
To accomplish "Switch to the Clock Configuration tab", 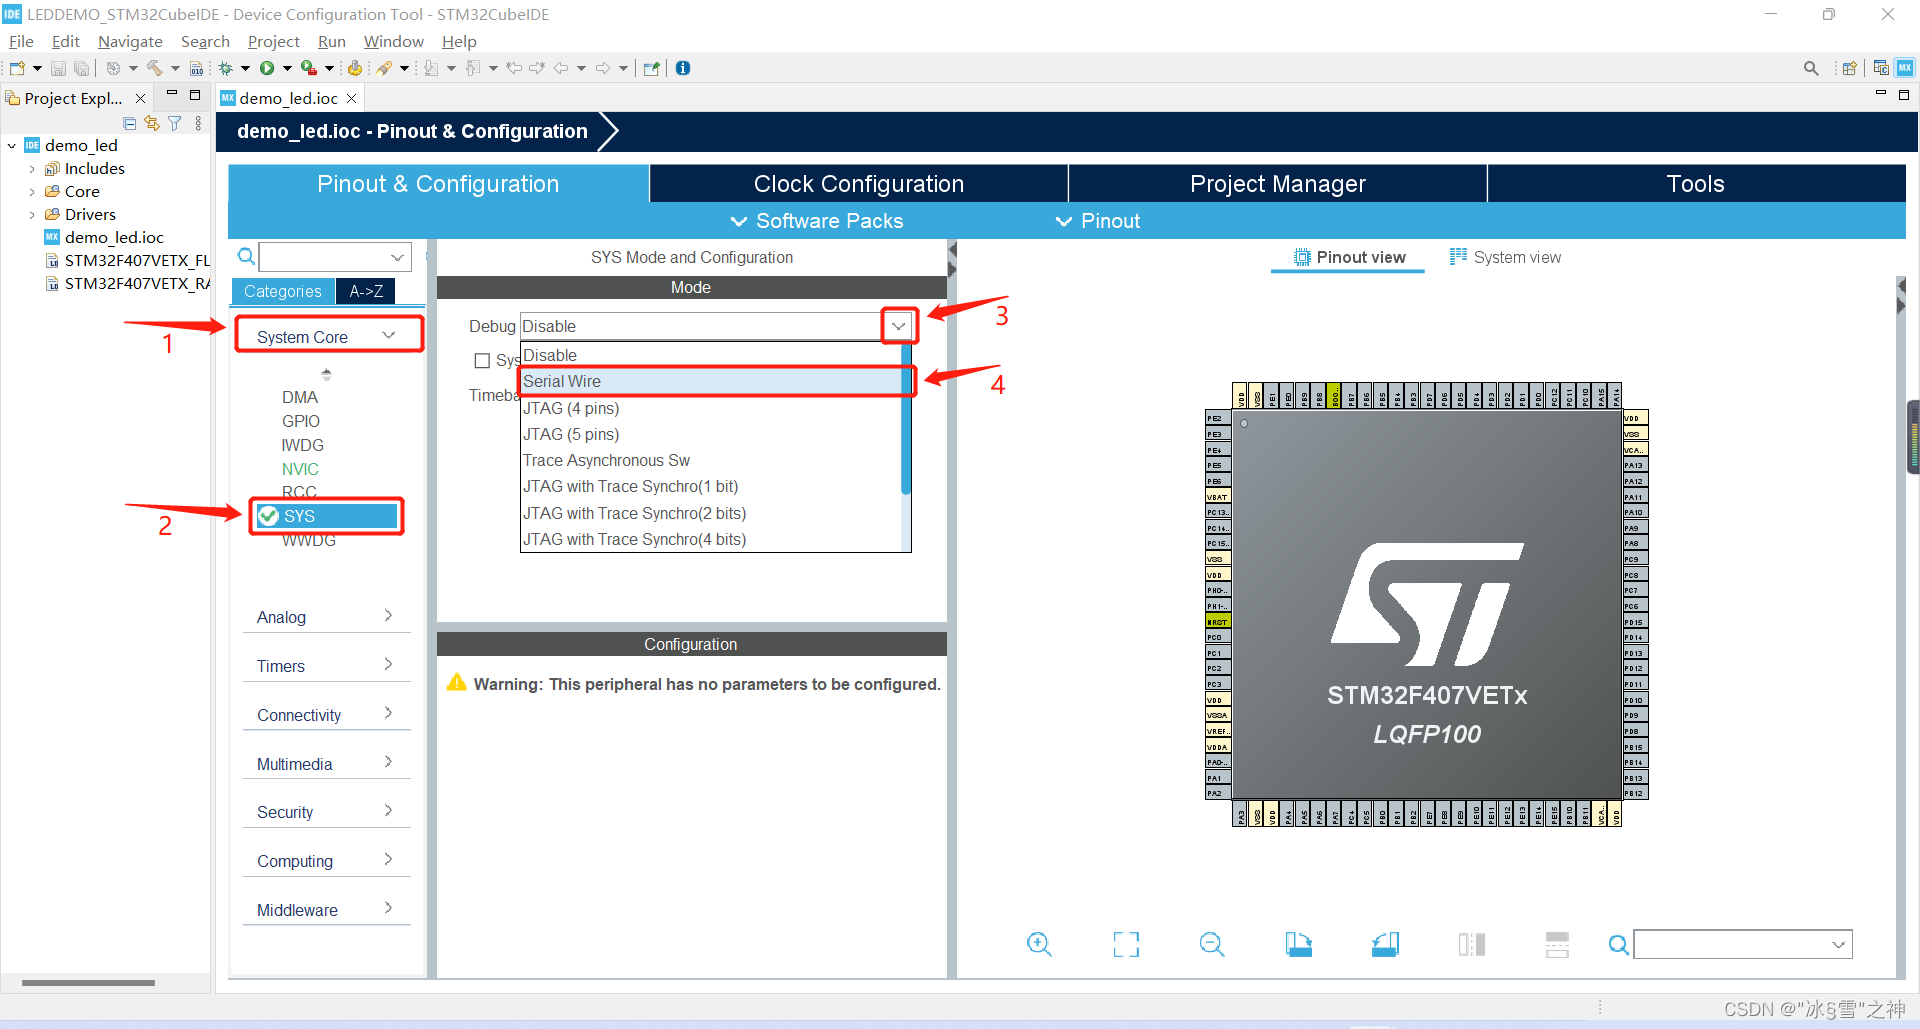I will pyautogui.click(x=858, y=184).
